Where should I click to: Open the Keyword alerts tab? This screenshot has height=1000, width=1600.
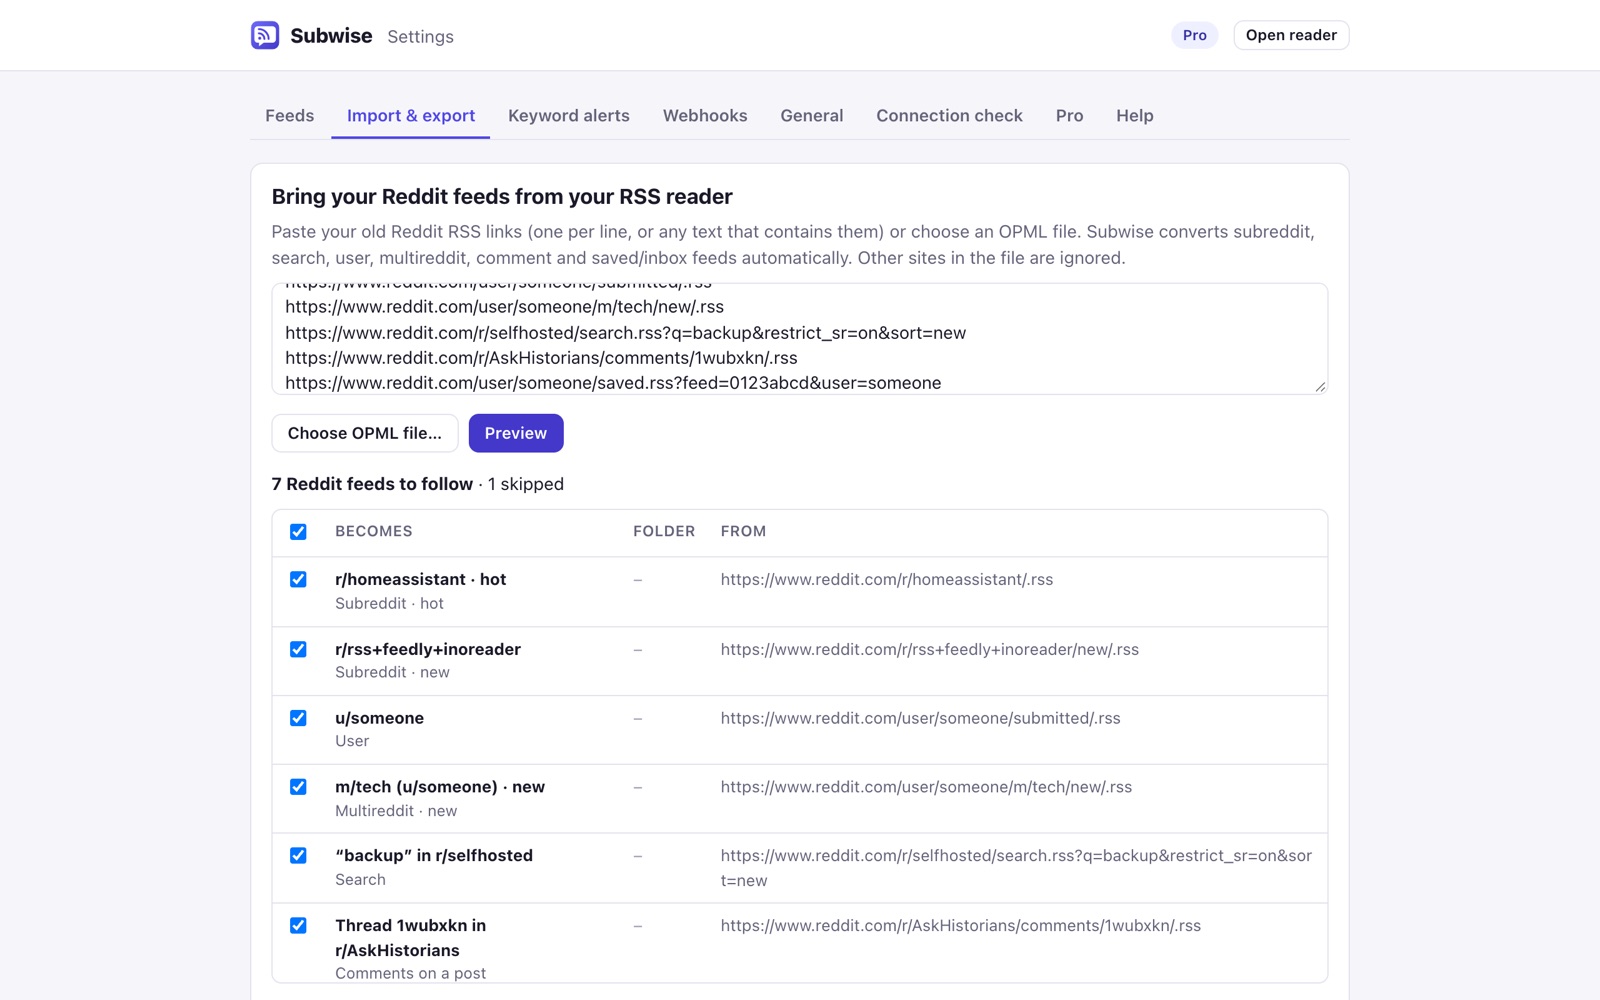(x=569, y=116)
